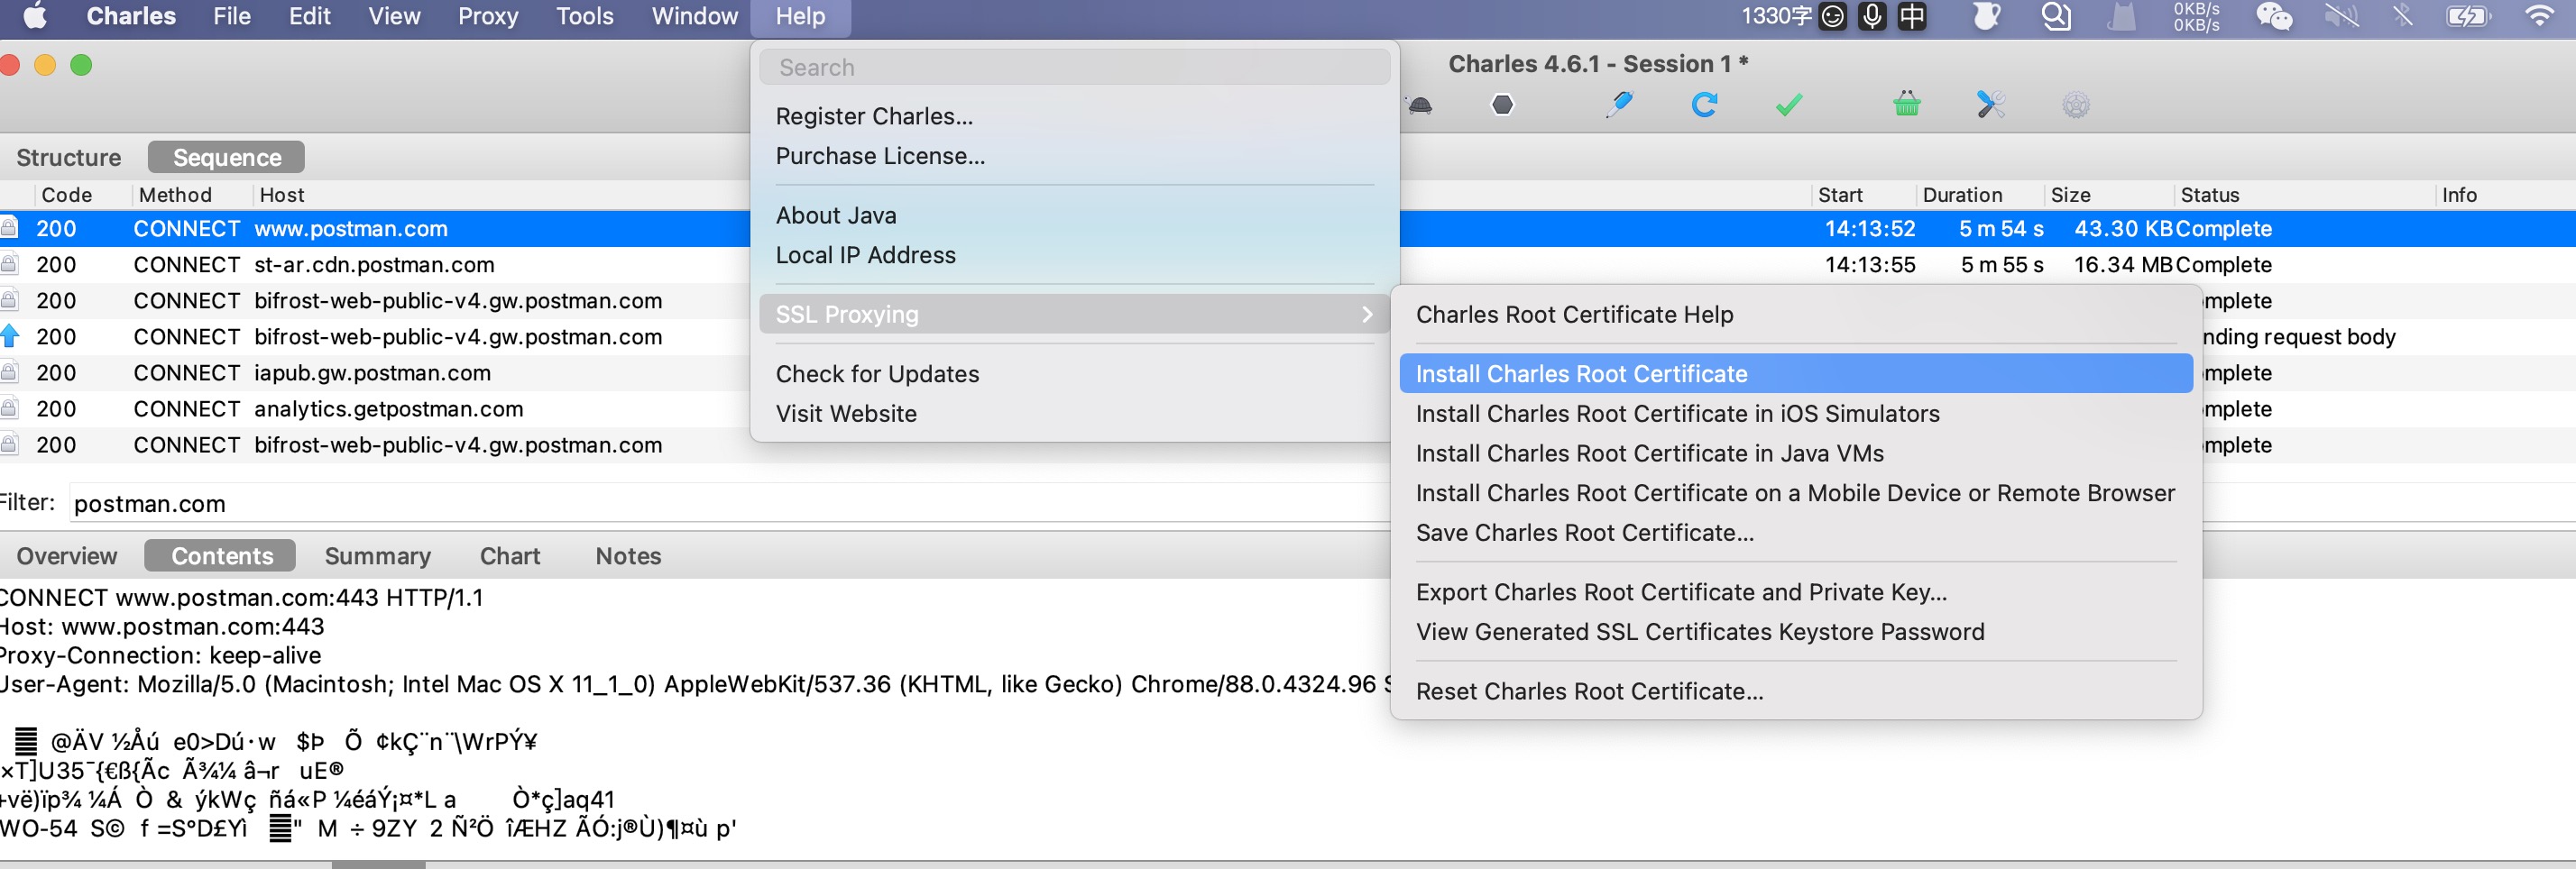Image resolution: width=2576 pixels, height=869 pixels.
Task: Compose a request with the pen icon
Action: 1619,104
